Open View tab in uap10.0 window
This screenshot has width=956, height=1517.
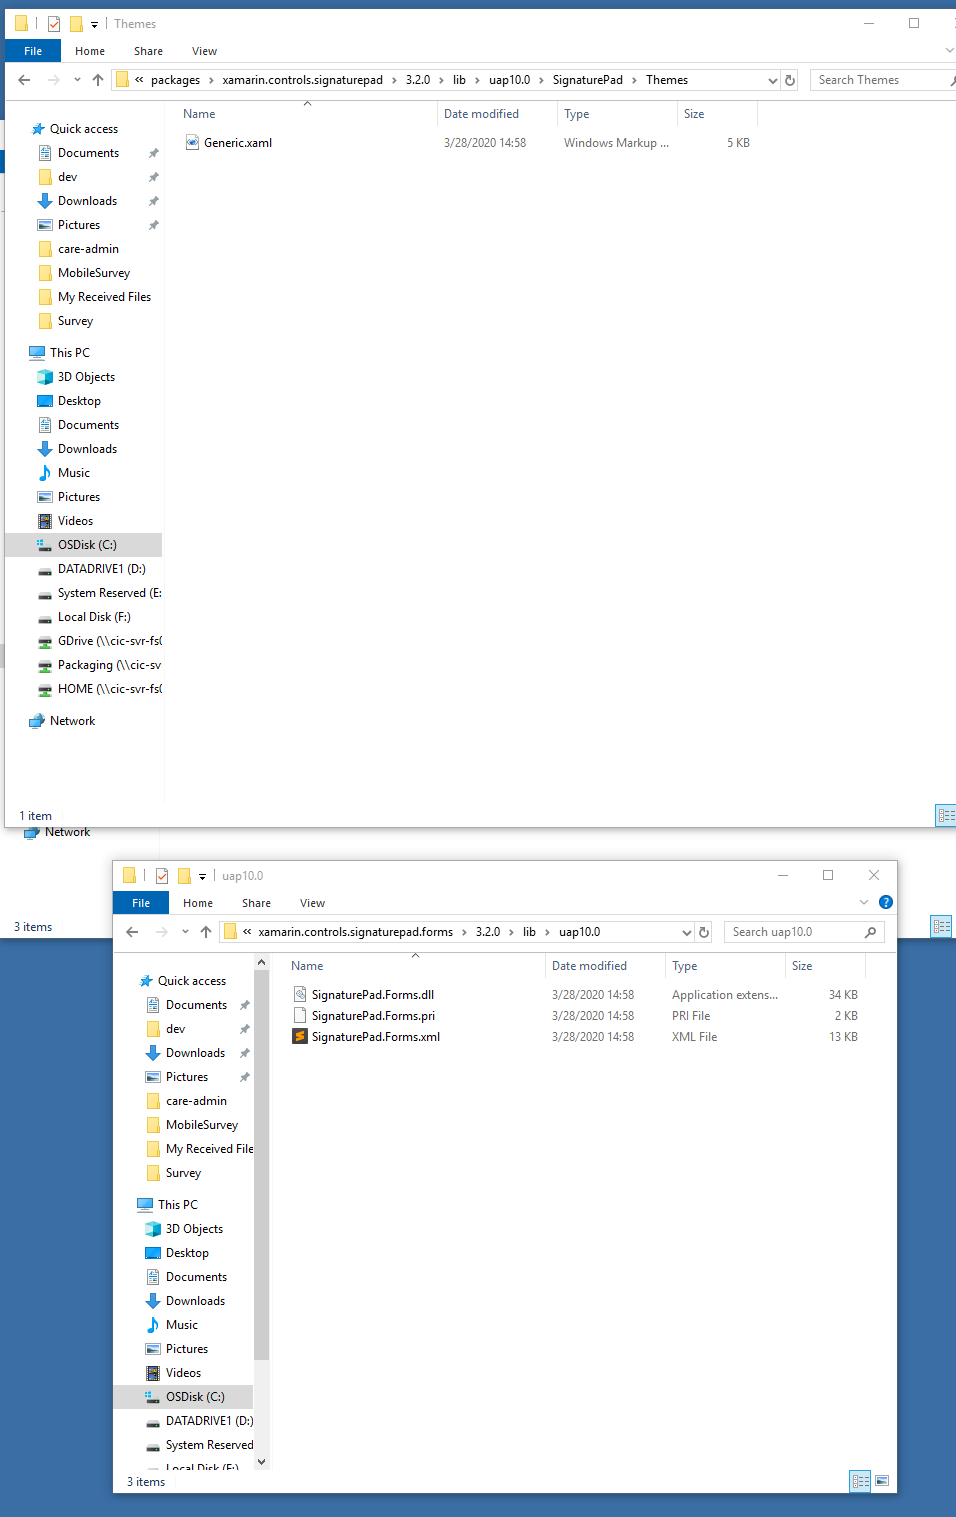tap(312, 903)
